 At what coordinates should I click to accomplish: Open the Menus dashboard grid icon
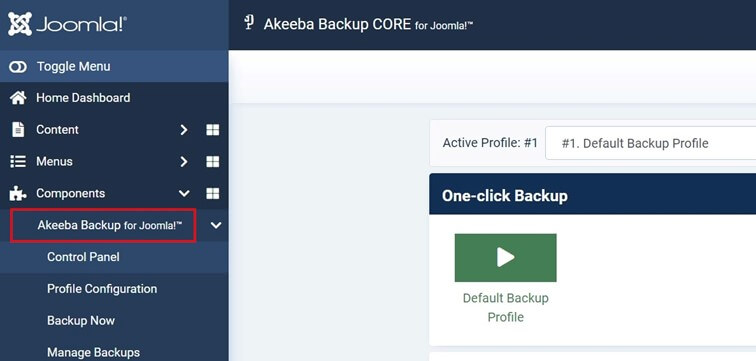(x=213, y=161)
